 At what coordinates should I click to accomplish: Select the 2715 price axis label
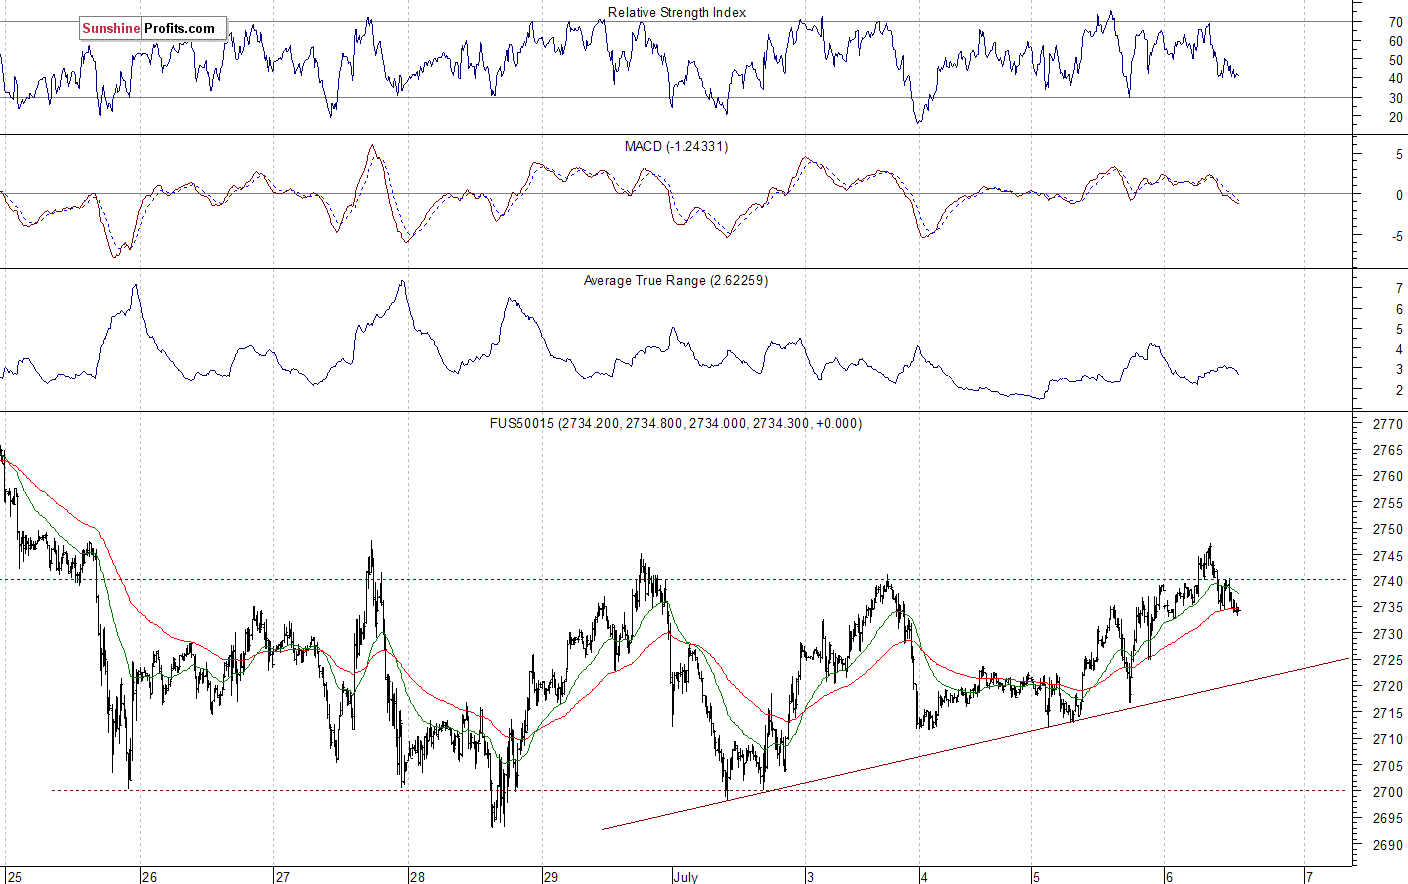point(1388,714)
